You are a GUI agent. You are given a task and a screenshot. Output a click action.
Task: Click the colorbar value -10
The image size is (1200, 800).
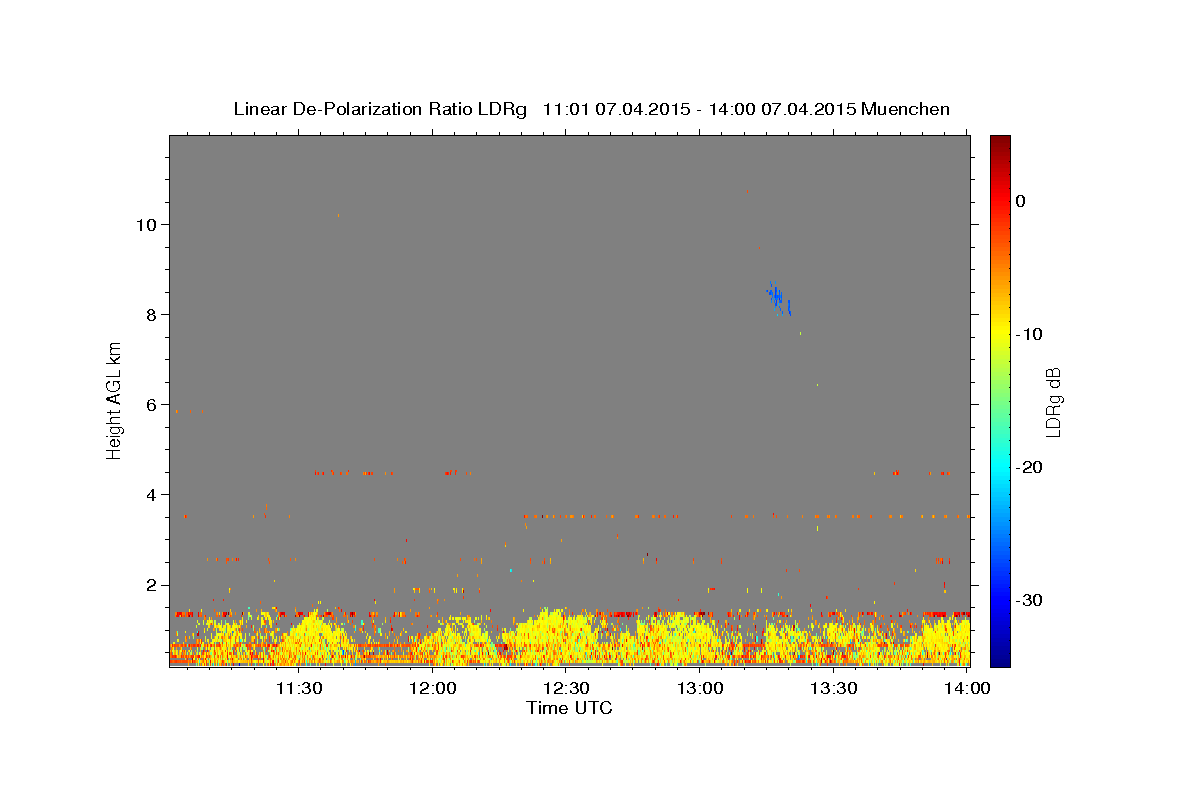(x=1028, y=334)
